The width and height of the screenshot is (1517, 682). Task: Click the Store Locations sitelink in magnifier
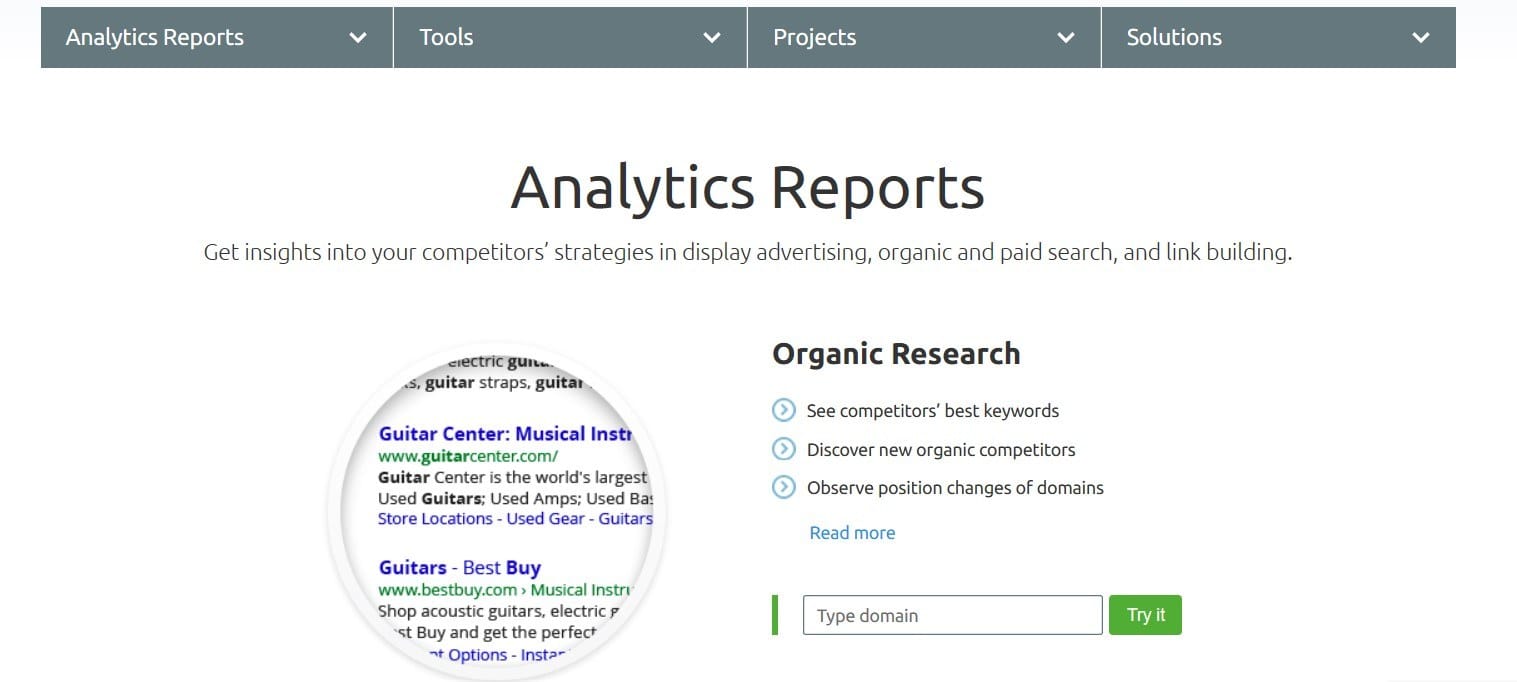[x=435, y=519]
